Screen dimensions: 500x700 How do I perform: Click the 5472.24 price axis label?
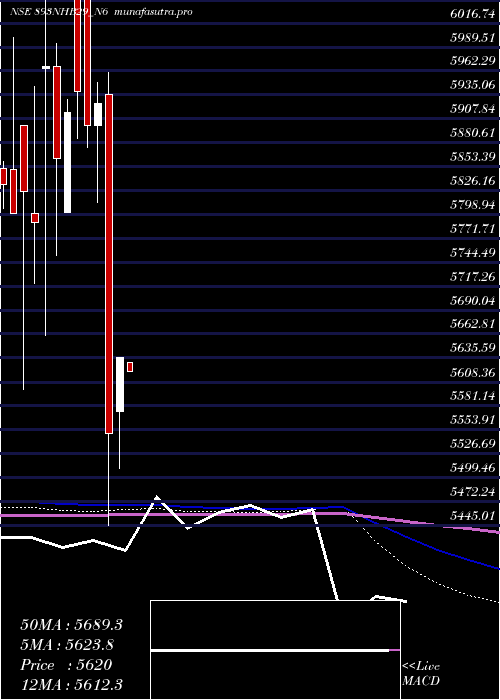pos(473,492)
